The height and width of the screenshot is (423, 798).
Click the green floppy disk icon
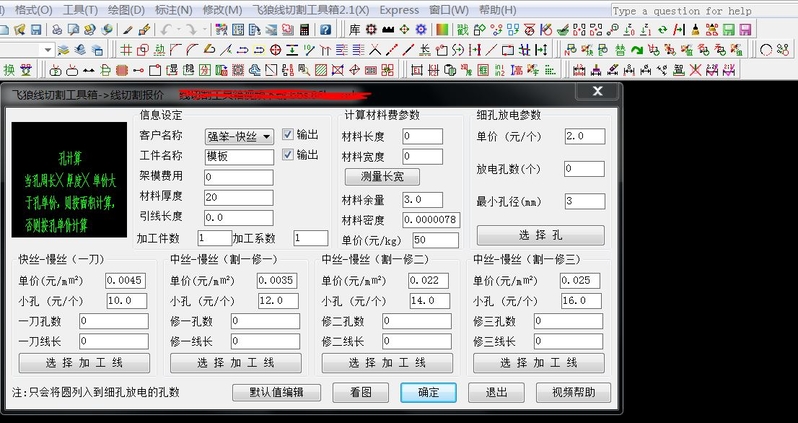729,30
